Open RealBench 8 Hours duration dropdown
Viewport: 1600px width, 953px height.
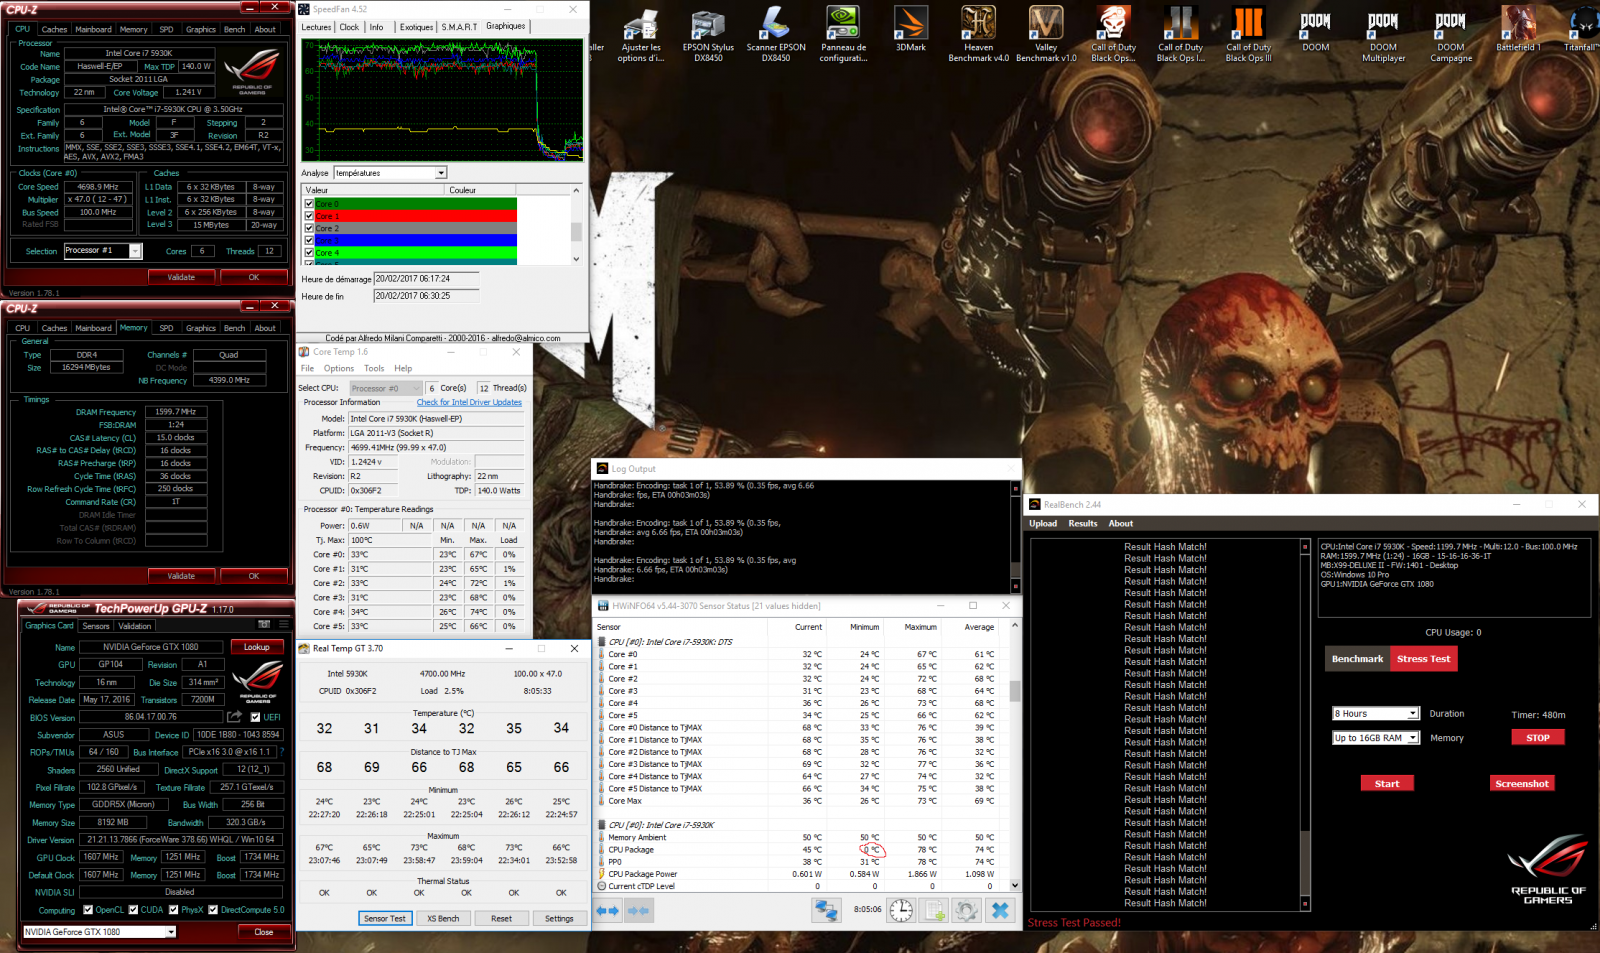(1376, 714)
